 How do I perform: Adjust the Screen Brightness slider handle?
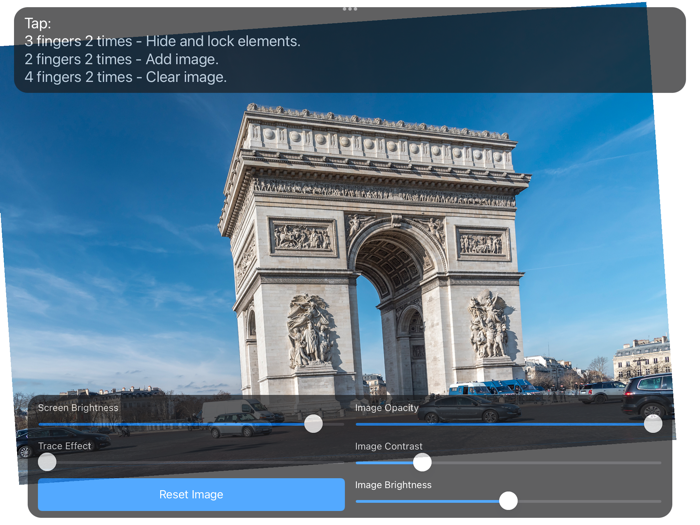pyautogui.click(x=313, y=424)
